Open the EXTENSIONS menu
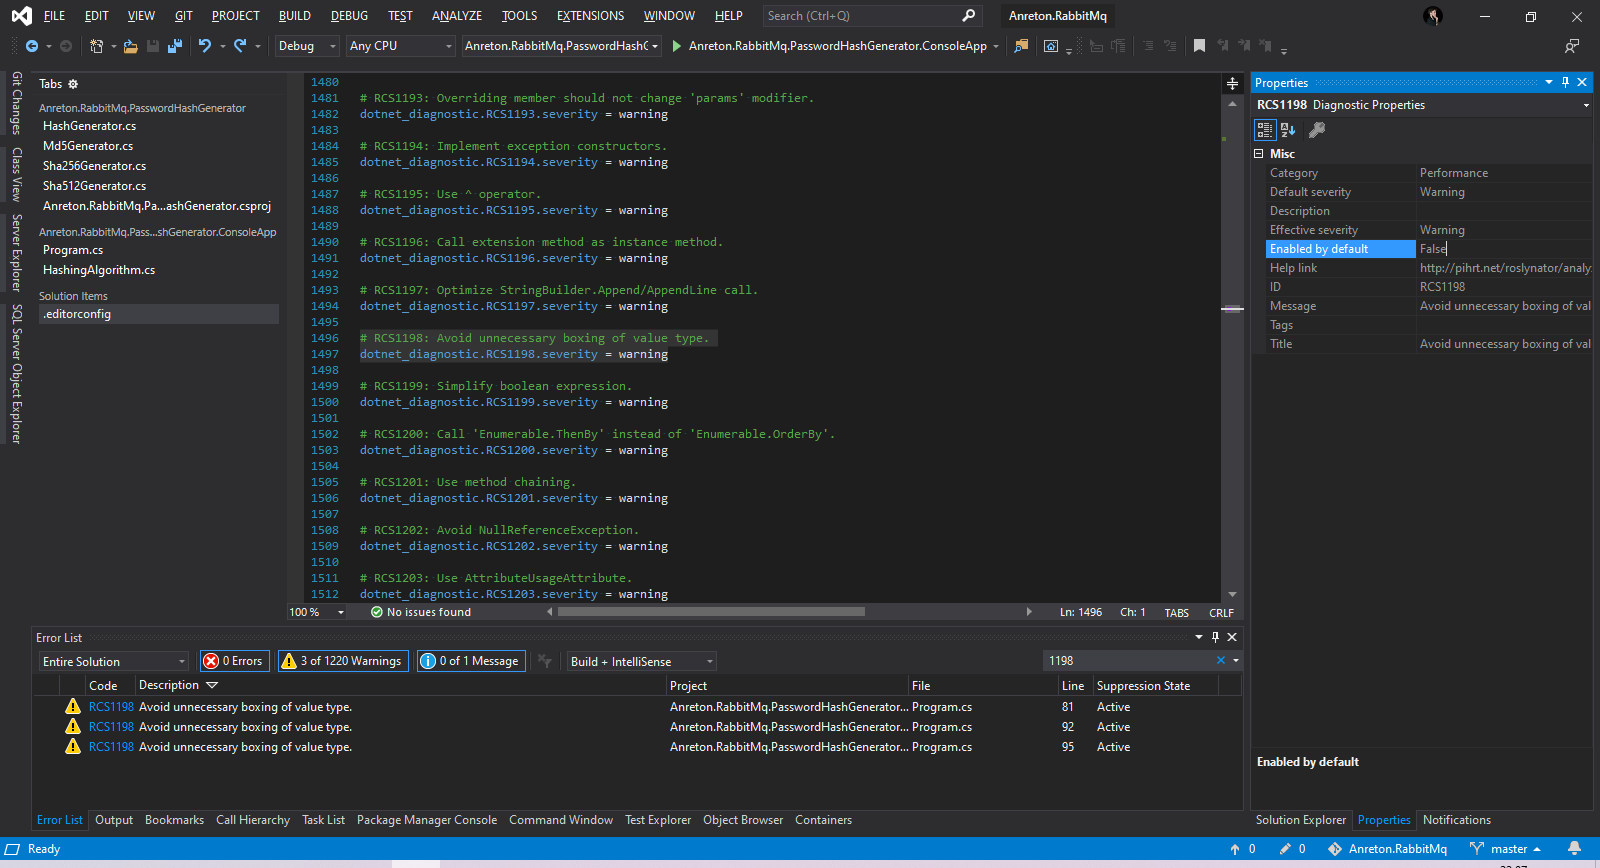1600x868 pixels. [x=590, y=16]
